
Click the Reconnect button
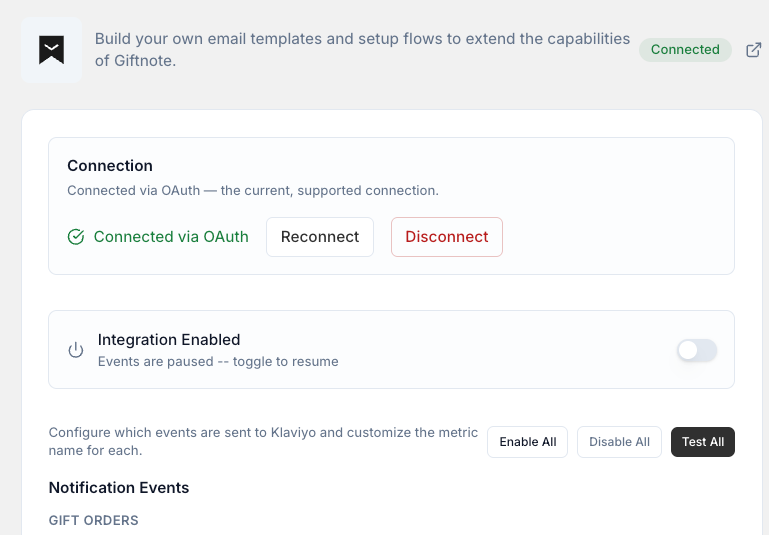[x=320, y=237]
